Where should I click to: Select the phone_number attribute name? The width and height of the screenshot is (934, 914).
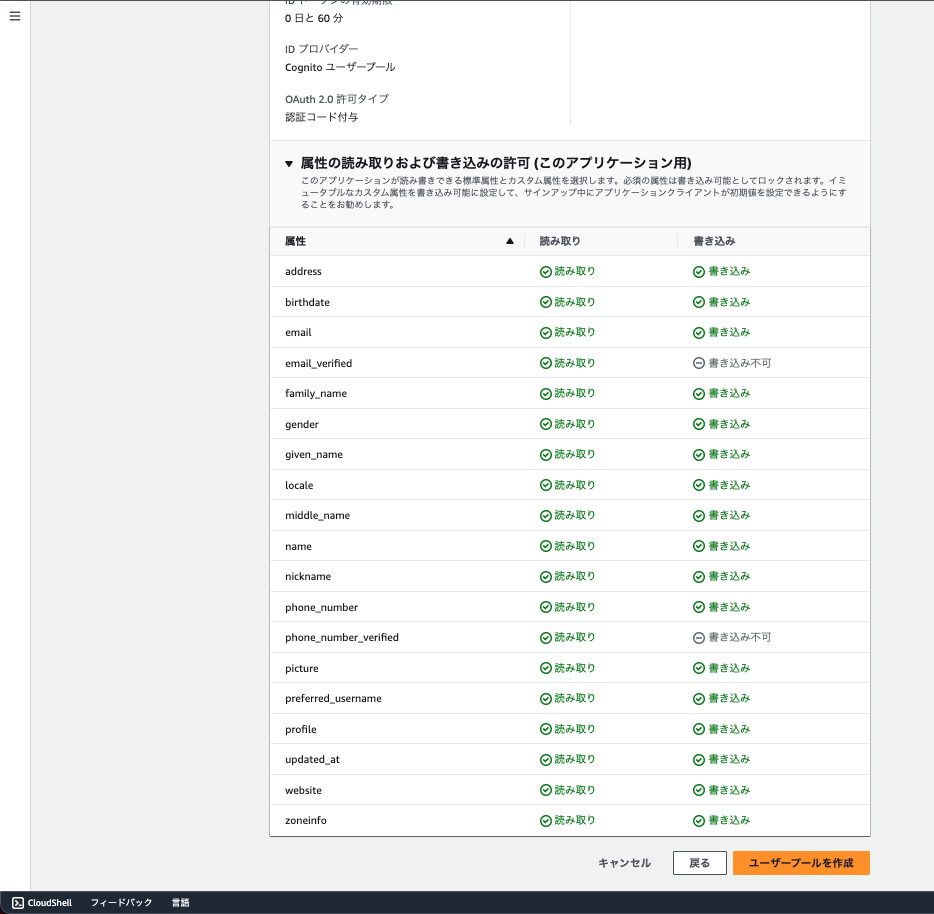pyautogui.click(x=322, y=607)
